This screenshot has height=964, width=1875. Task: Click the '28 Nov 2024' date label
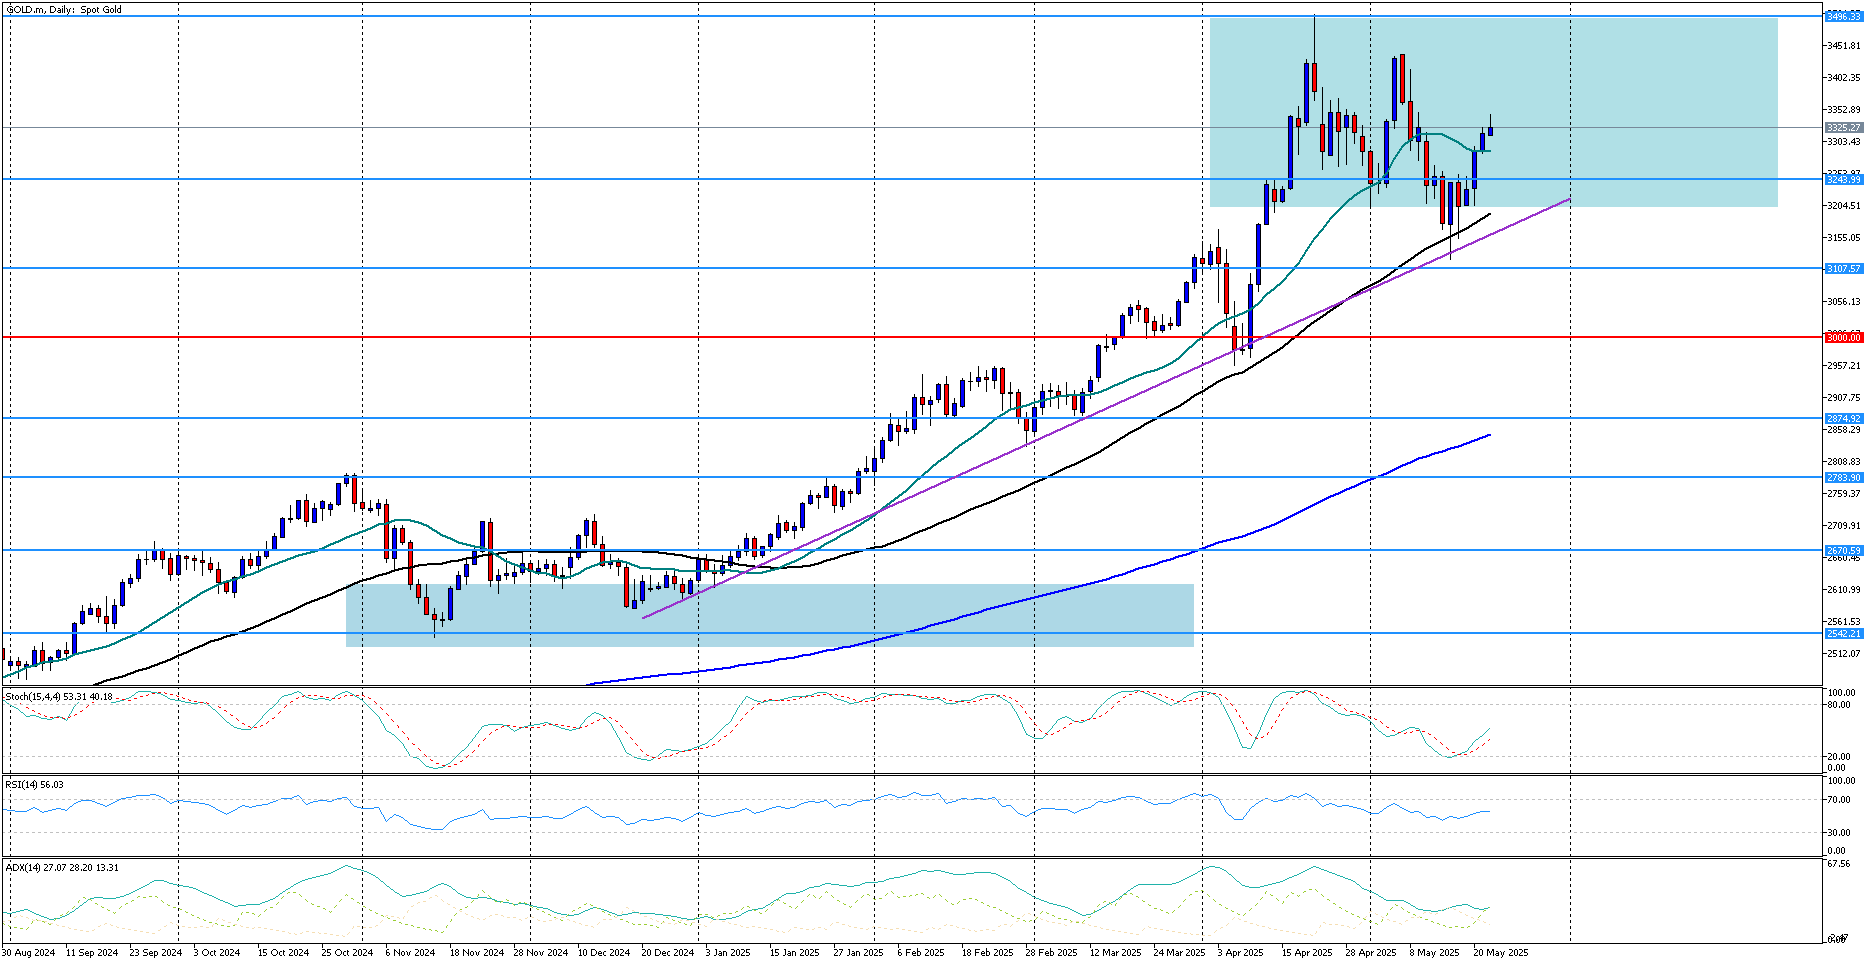(540, 953)
